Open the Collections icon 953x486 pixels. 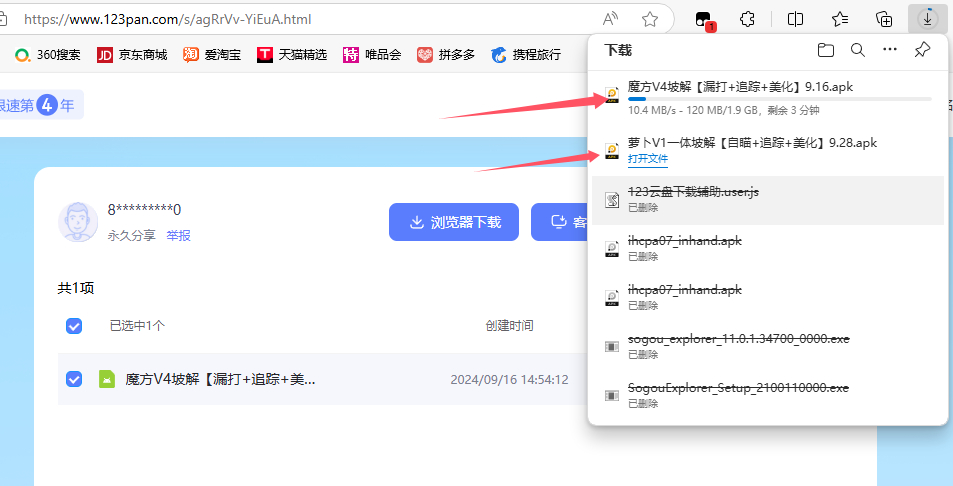pyautogui.click(x=884, y=19)
